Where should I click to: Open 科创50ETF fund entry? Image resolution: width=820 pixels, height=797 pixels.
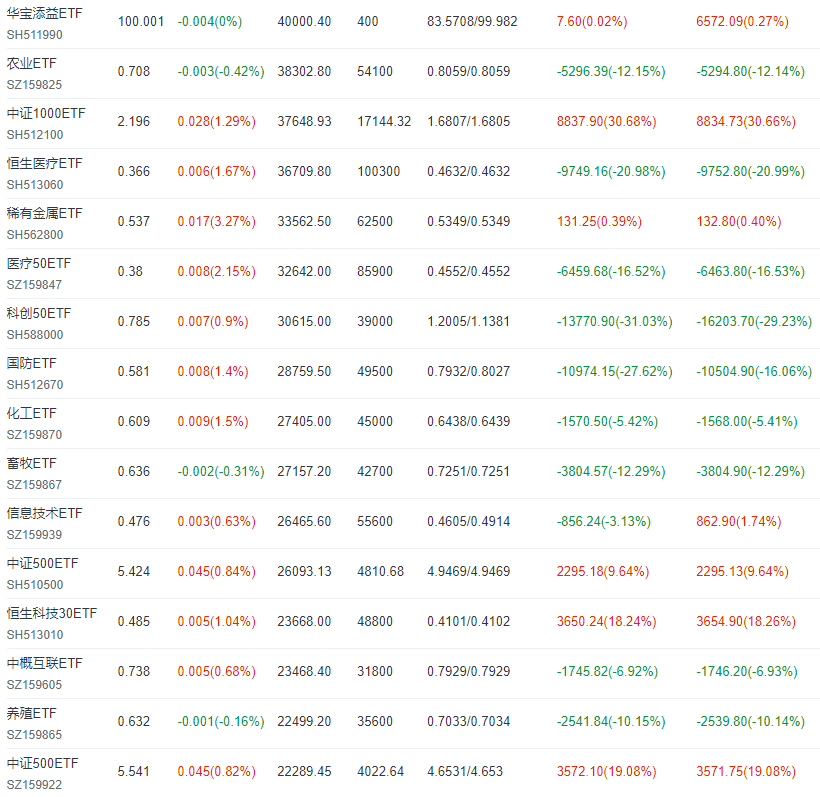tap(39, 313)
